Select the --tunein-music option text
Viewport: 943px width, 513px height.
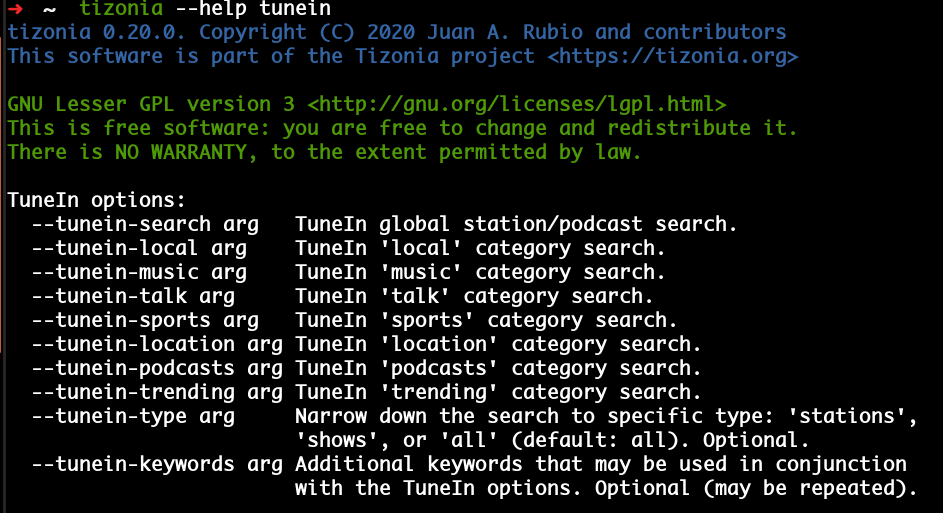click(115, 272)
